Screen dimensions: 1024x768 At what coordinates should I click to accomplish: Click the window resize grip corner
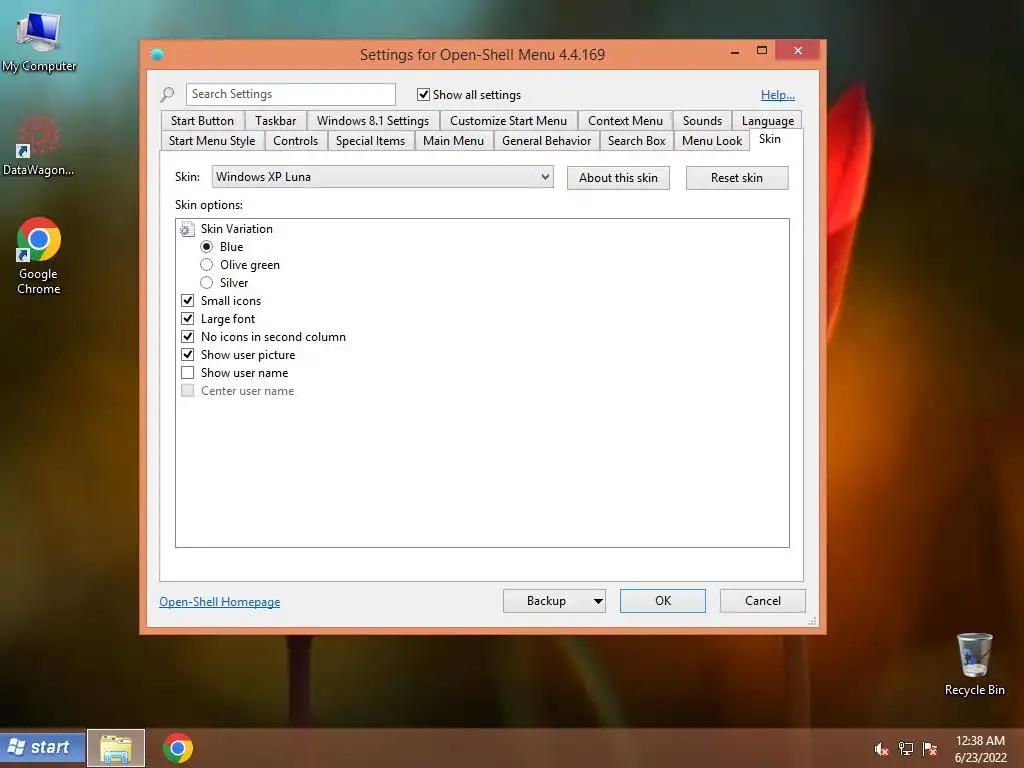pos(812,621)
